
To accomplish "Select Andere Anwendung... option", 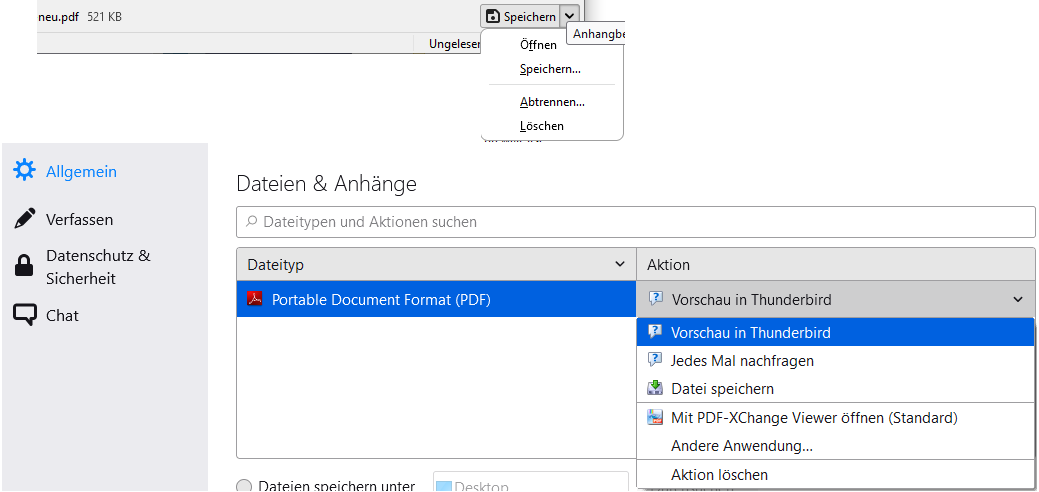I will coord(741,446).
